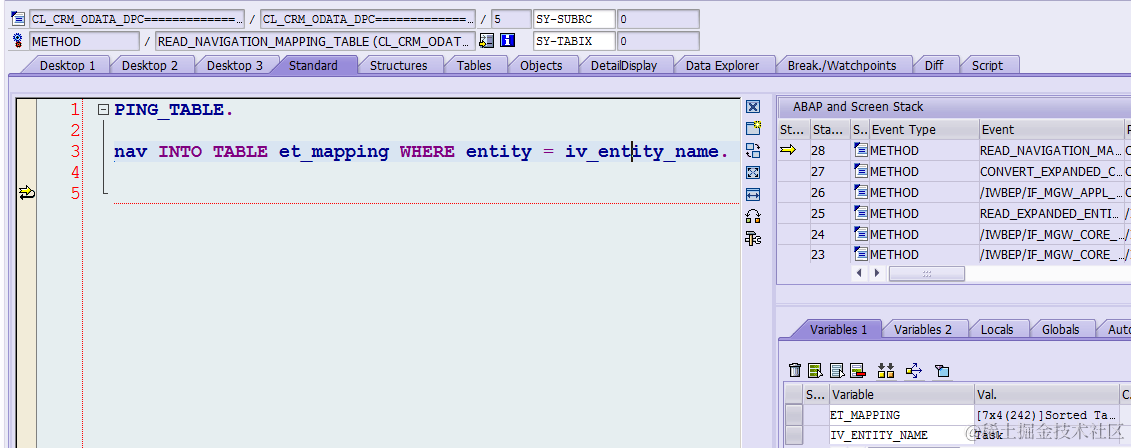1131x448 pixels.
Task: Click the stack table left scroll arrow
Action: 858,273
